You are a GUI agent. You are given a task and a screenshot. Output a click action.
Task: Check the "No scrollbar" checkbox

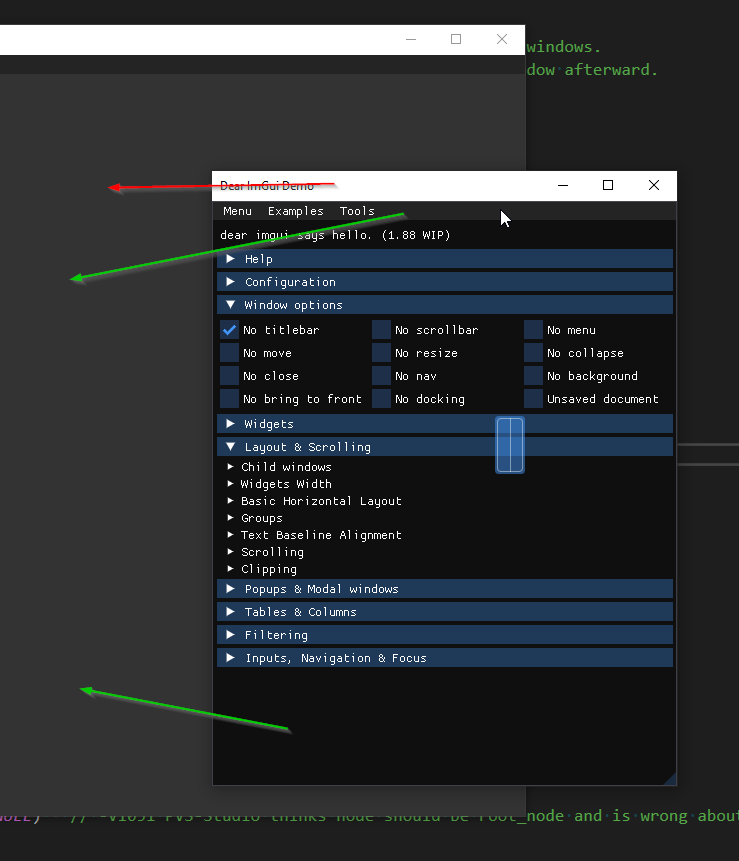tap(381, 329)
